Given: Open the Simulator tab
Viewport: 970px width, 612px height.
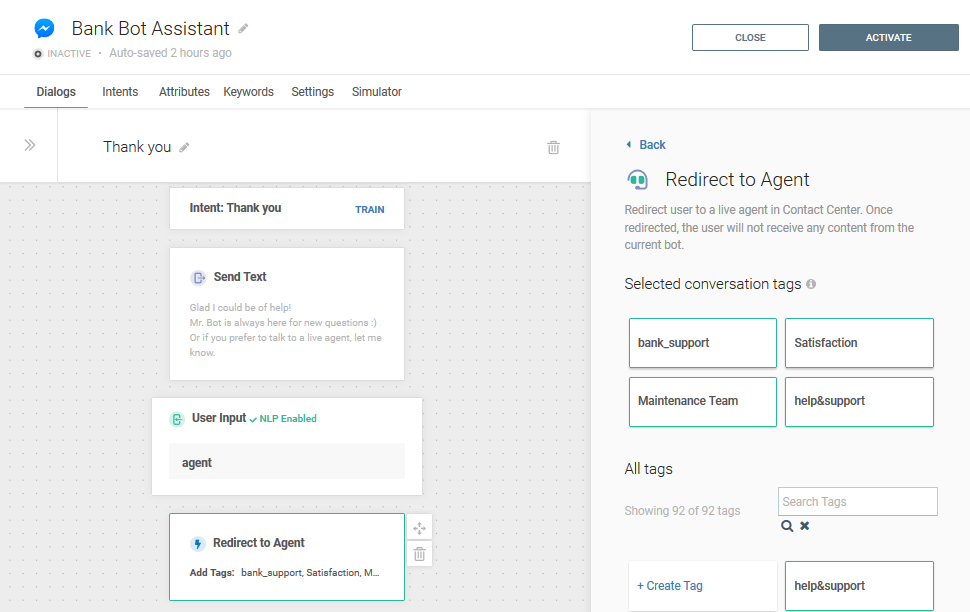Looking at the screenshot, I should (376, 92).
